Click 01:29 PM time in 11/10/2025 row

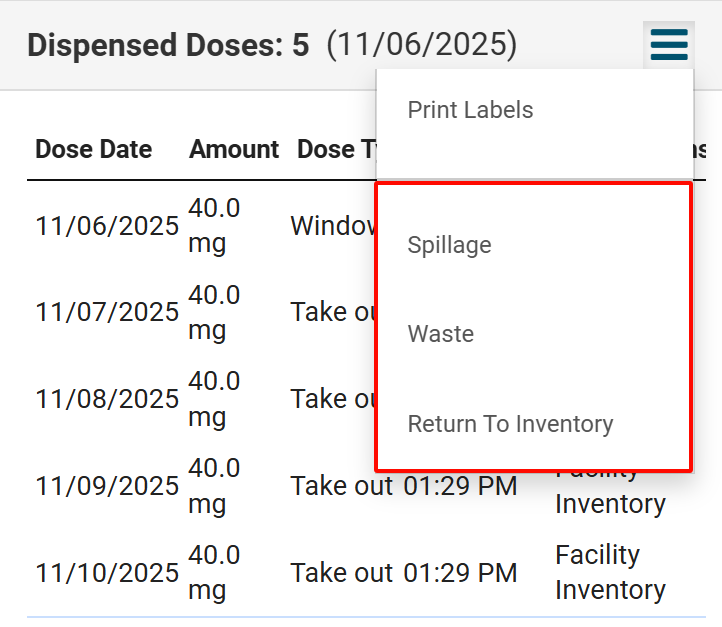coord(460,573)
